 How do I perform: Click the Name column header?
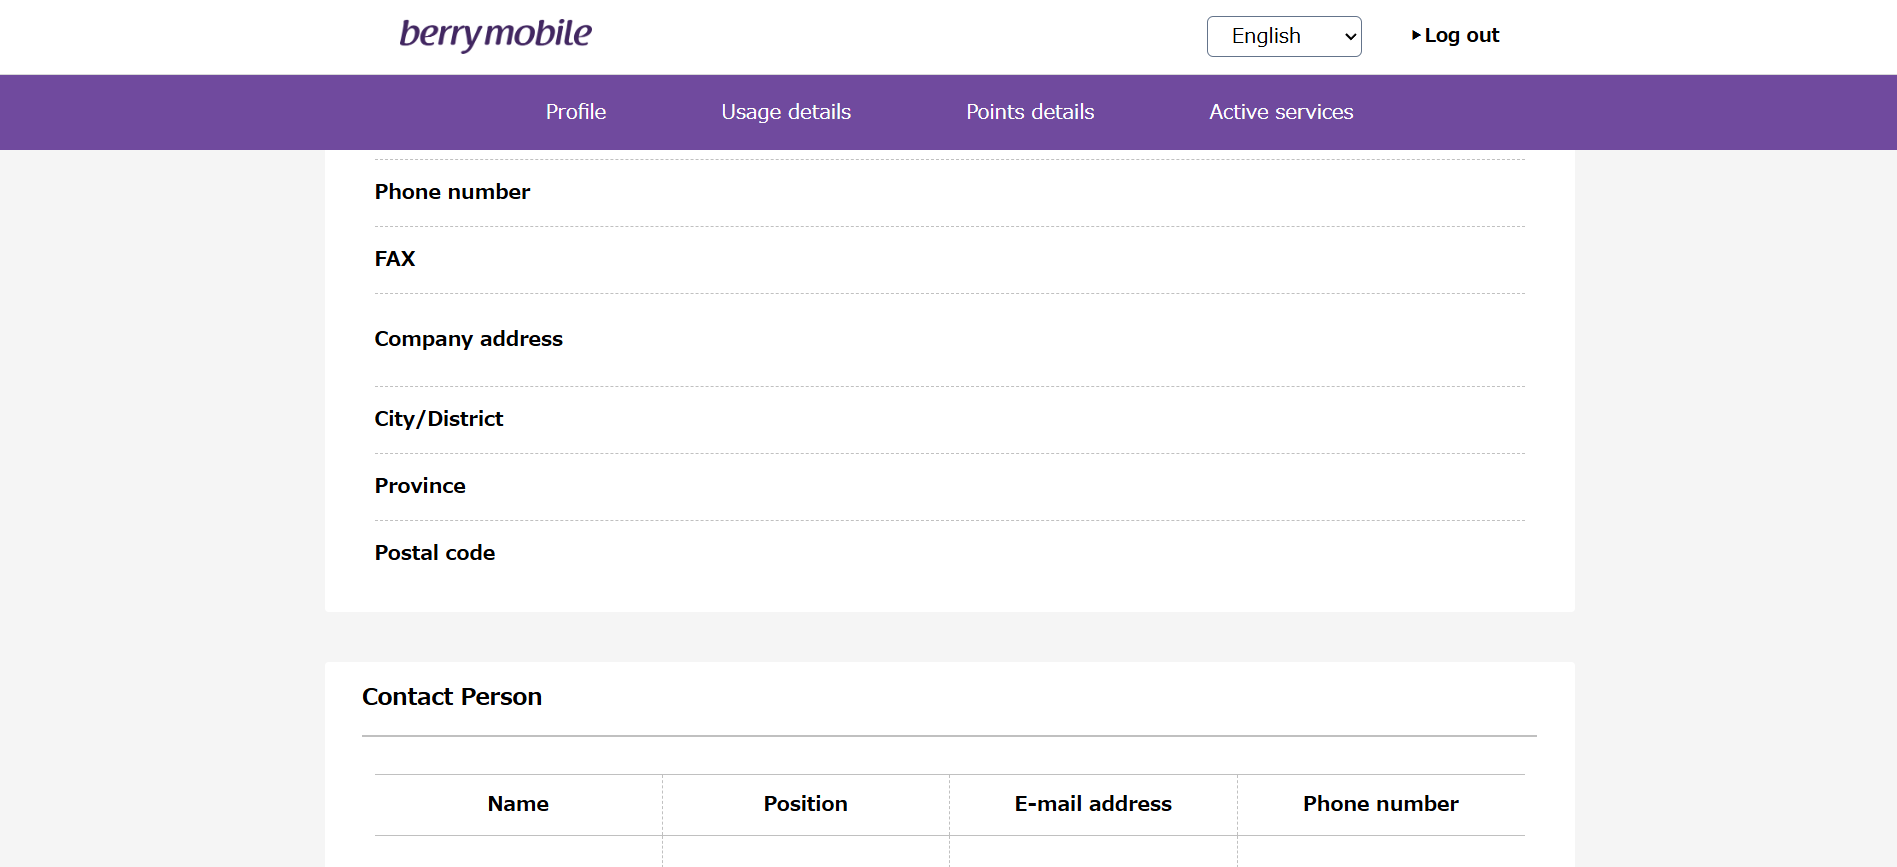pos(518,804)
